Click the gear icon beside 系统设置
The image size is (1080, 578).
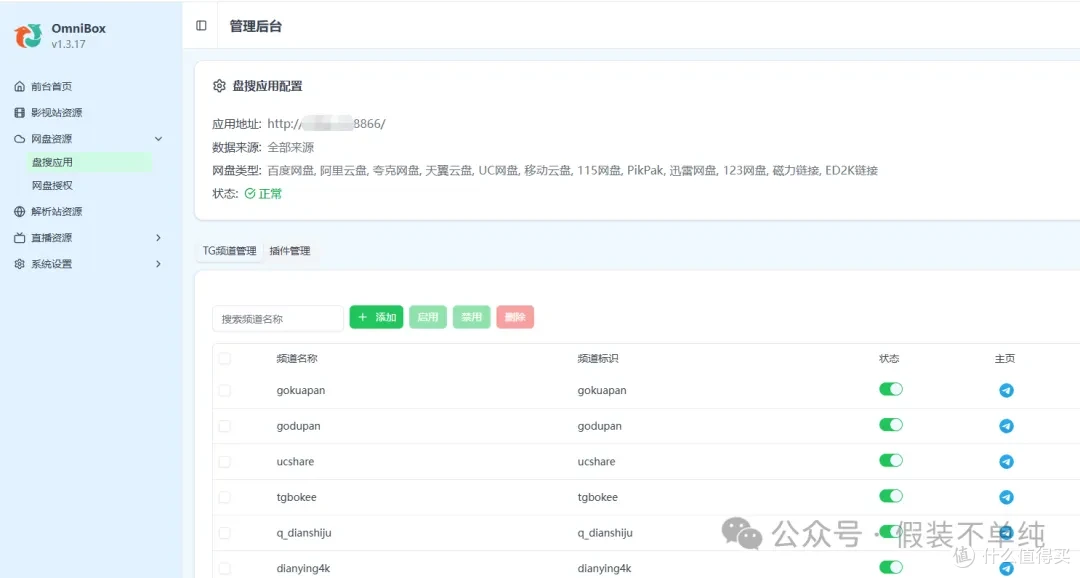pos(19,264)
